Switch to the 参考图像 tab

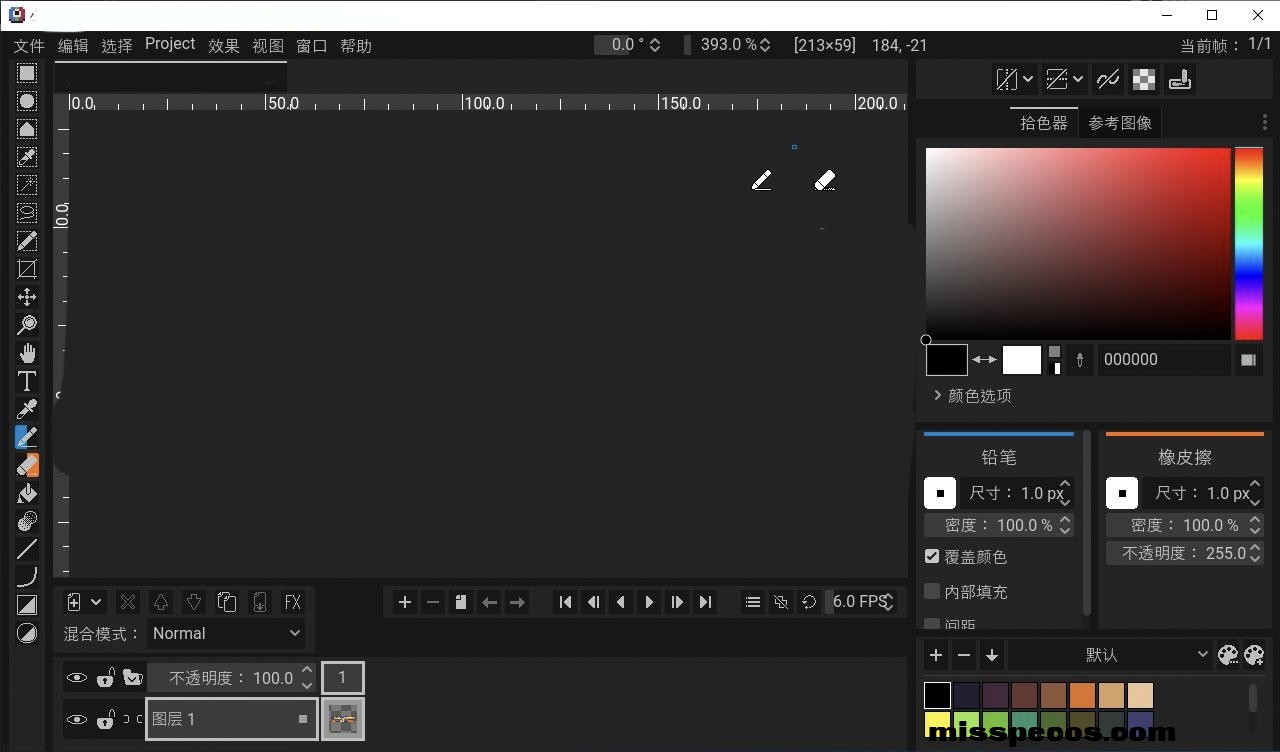(1120, 123)
